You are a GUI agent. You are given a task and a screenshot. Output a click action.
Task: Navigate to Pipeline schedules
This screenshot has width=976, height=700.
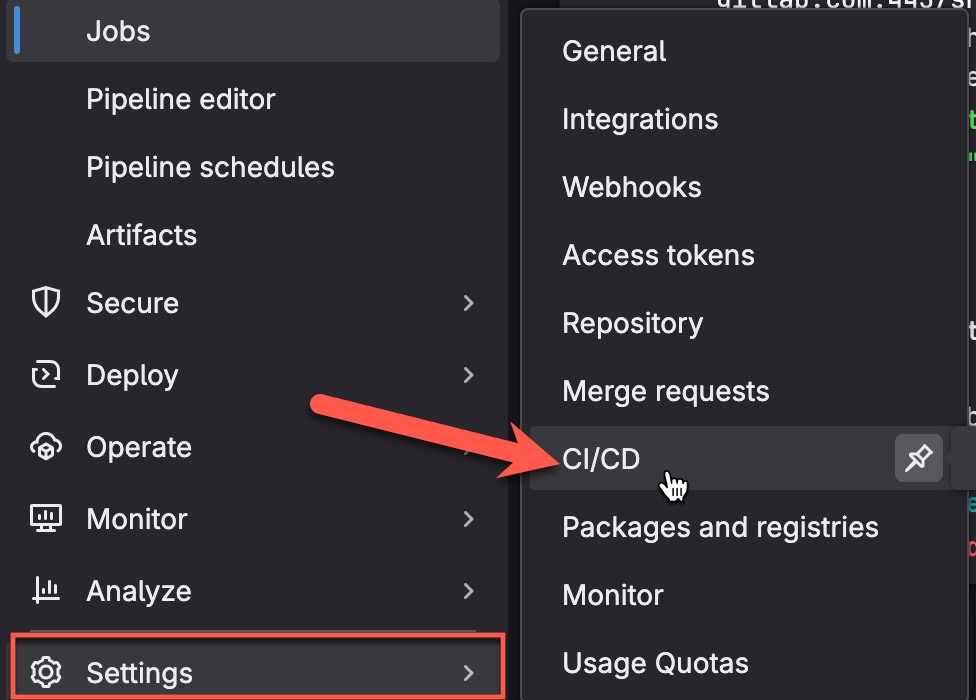[x=210, y=167]
